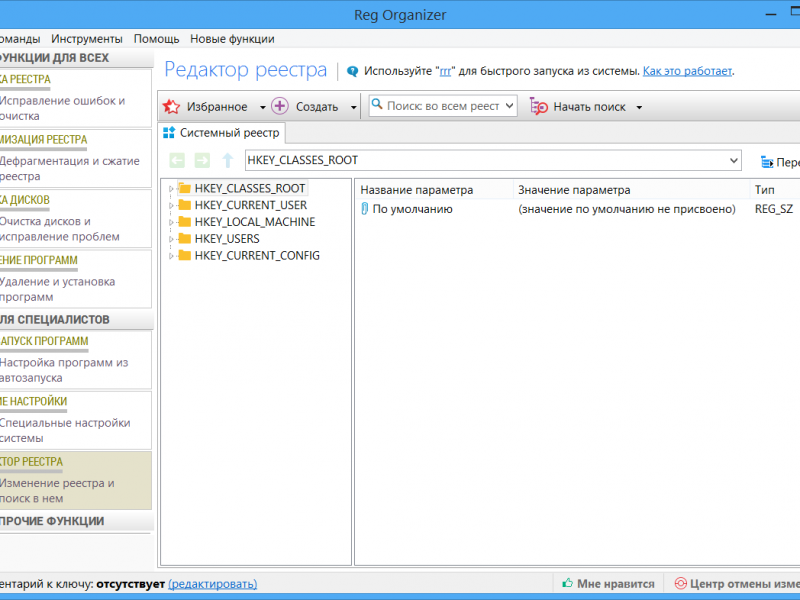
Task: Open the Начать поиск dropdown arrow
Action: (639, 107)
